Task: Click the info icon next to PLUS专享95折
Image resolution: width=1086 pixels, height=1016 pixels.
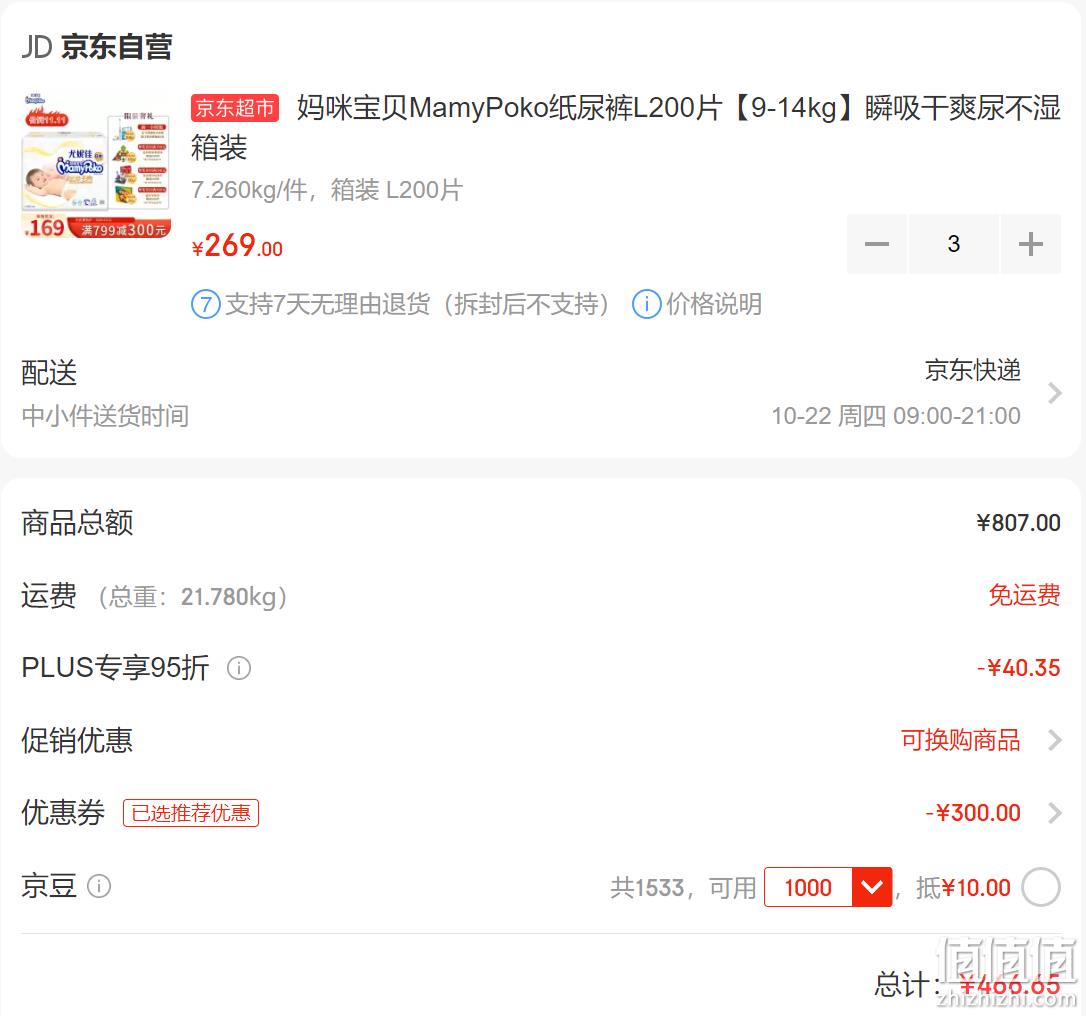Action: [x=239, y=668]
